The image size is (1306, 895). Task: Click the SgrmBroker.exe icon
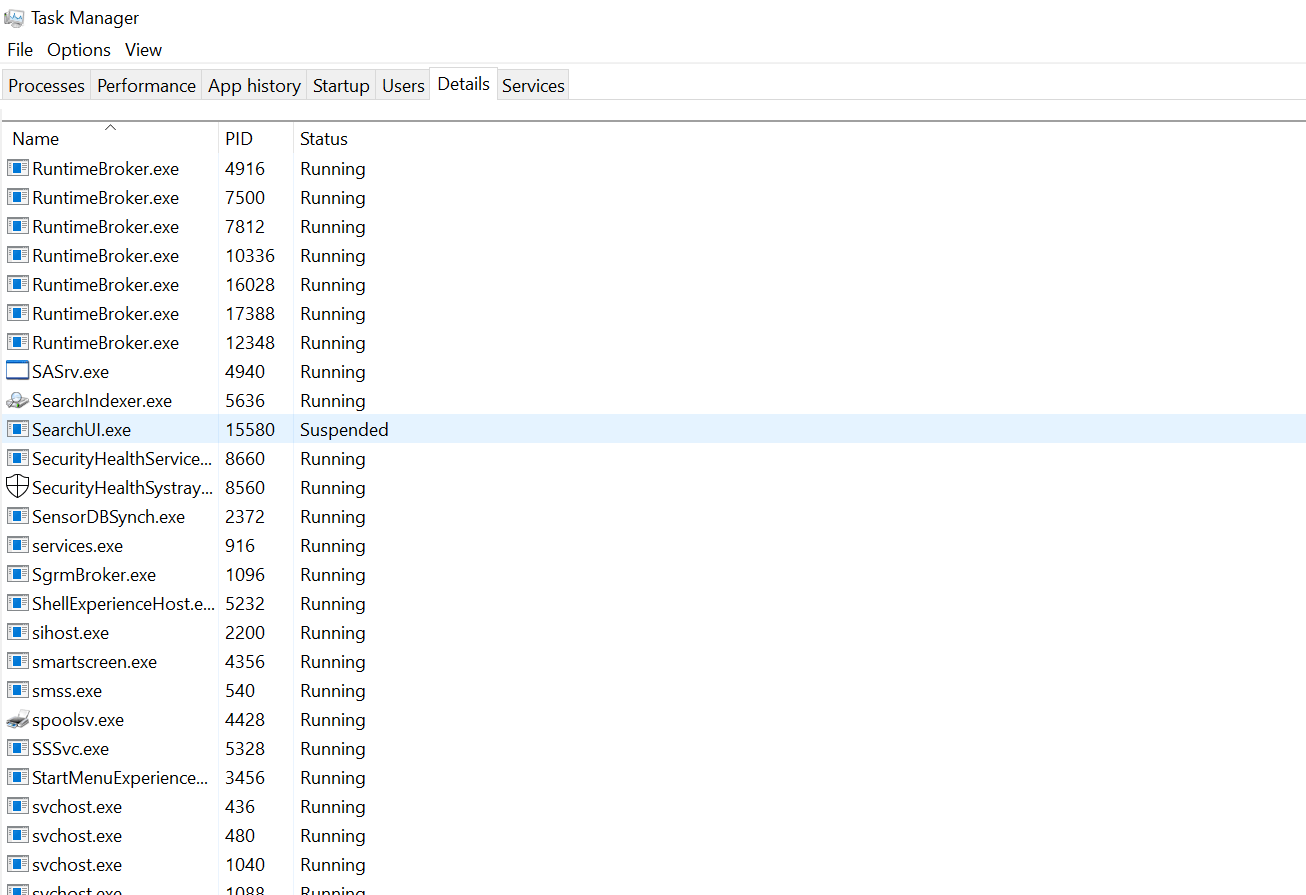pos(18,574)
